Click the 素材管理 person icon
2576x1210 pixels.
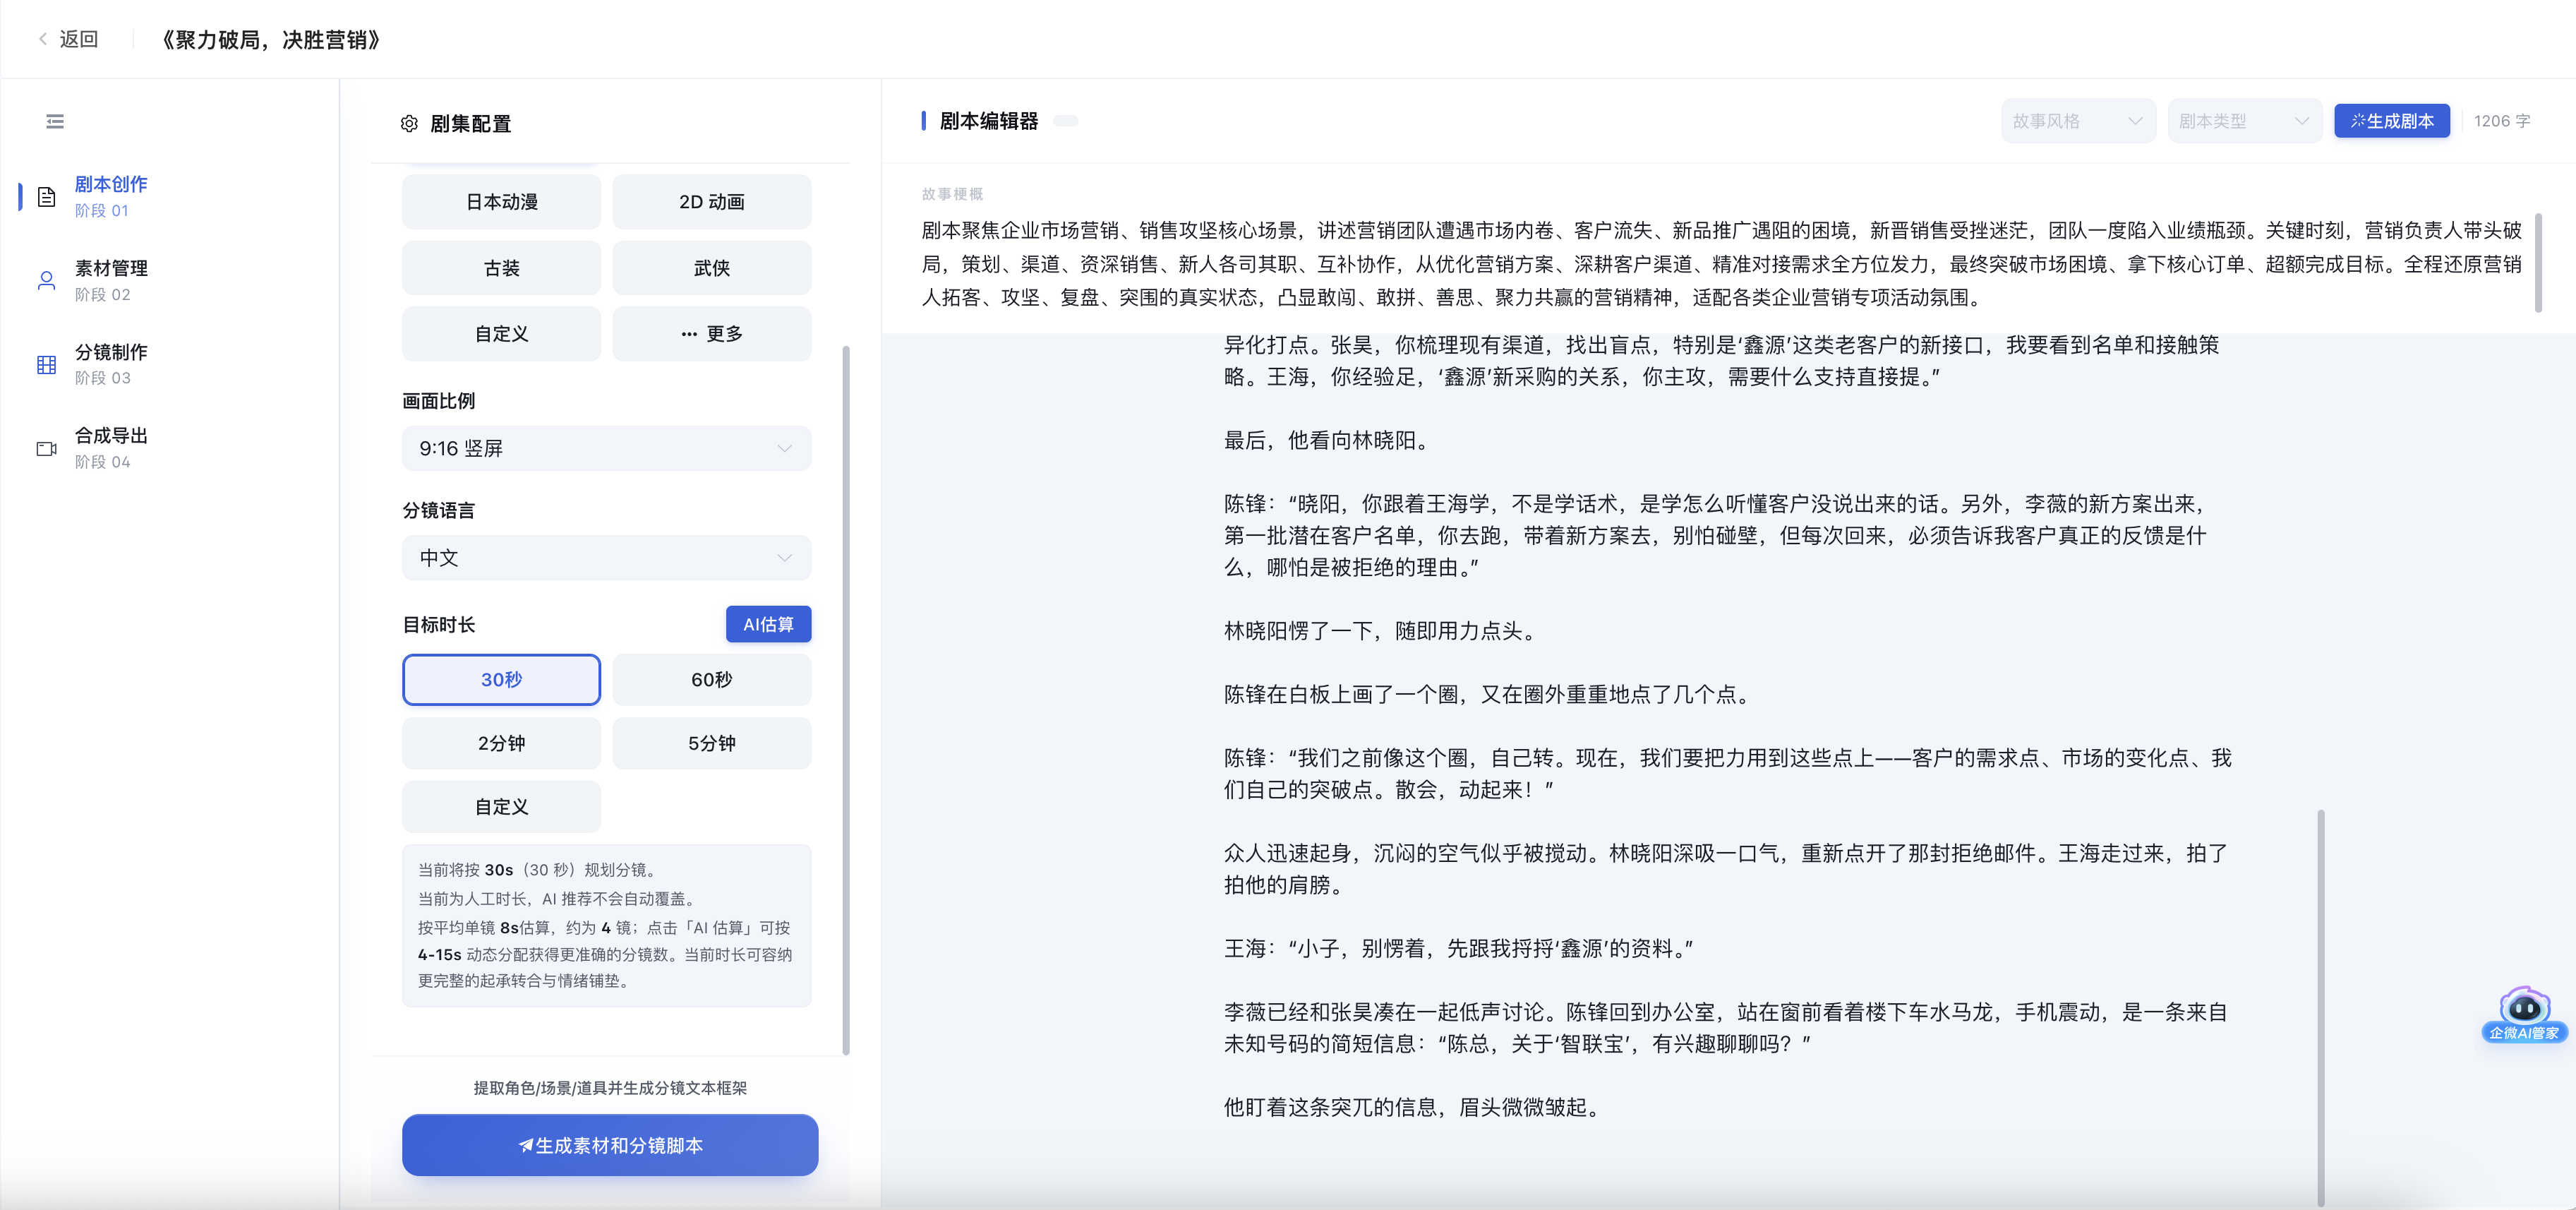pos(46,280)
